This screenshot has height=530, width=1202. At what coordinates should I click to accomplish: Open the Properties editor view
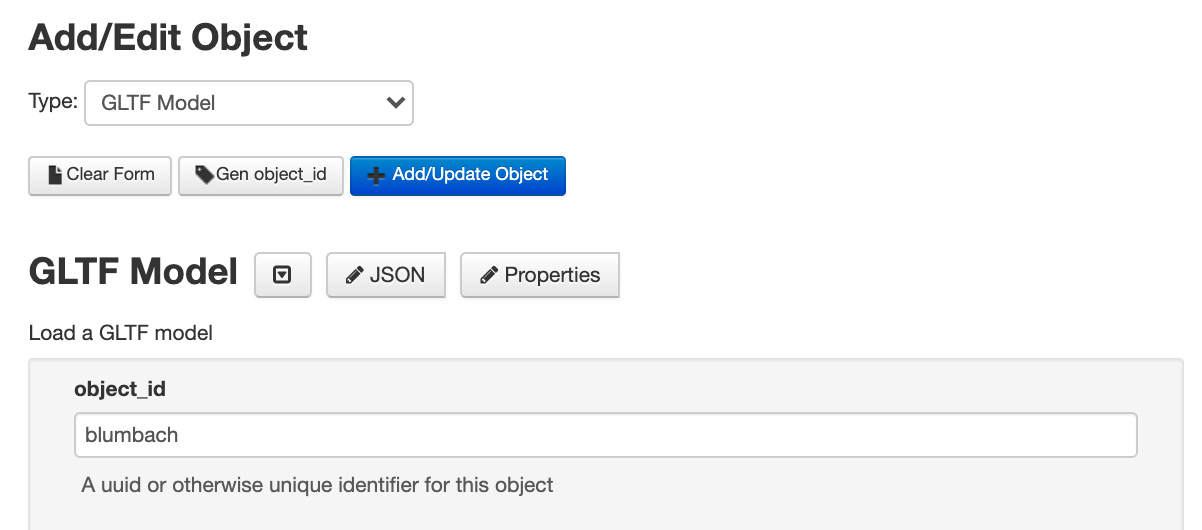[540, 275]
